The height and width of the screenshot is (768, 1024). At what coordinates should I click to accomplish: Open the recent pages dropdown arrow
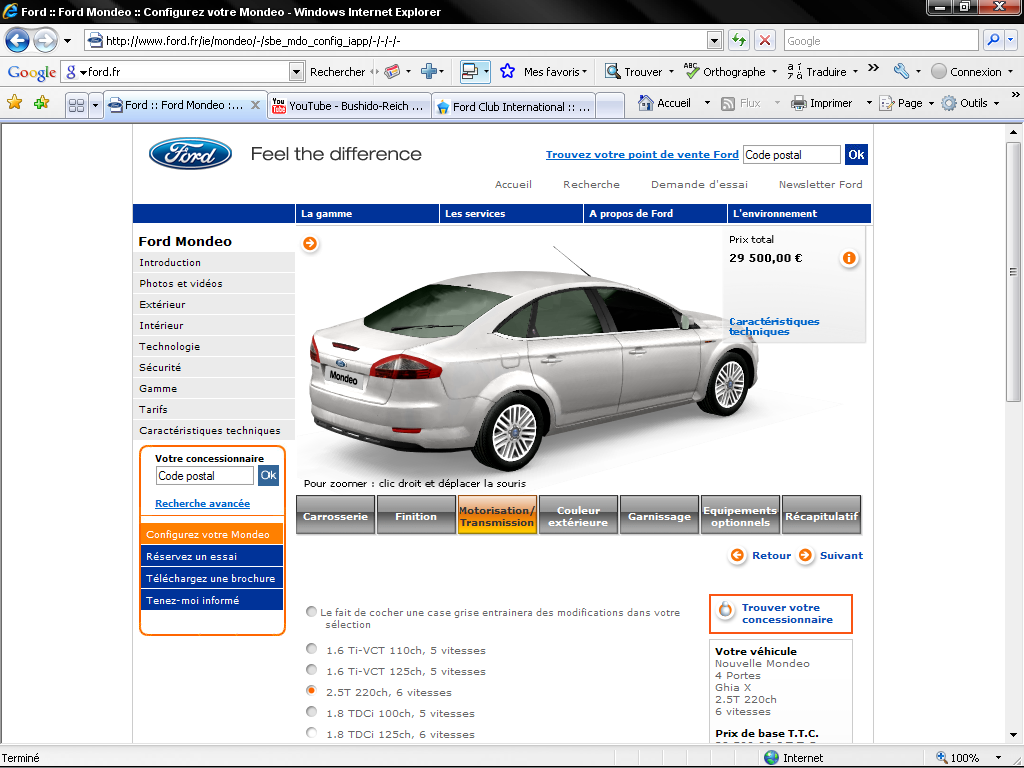(x=67, y=40)
